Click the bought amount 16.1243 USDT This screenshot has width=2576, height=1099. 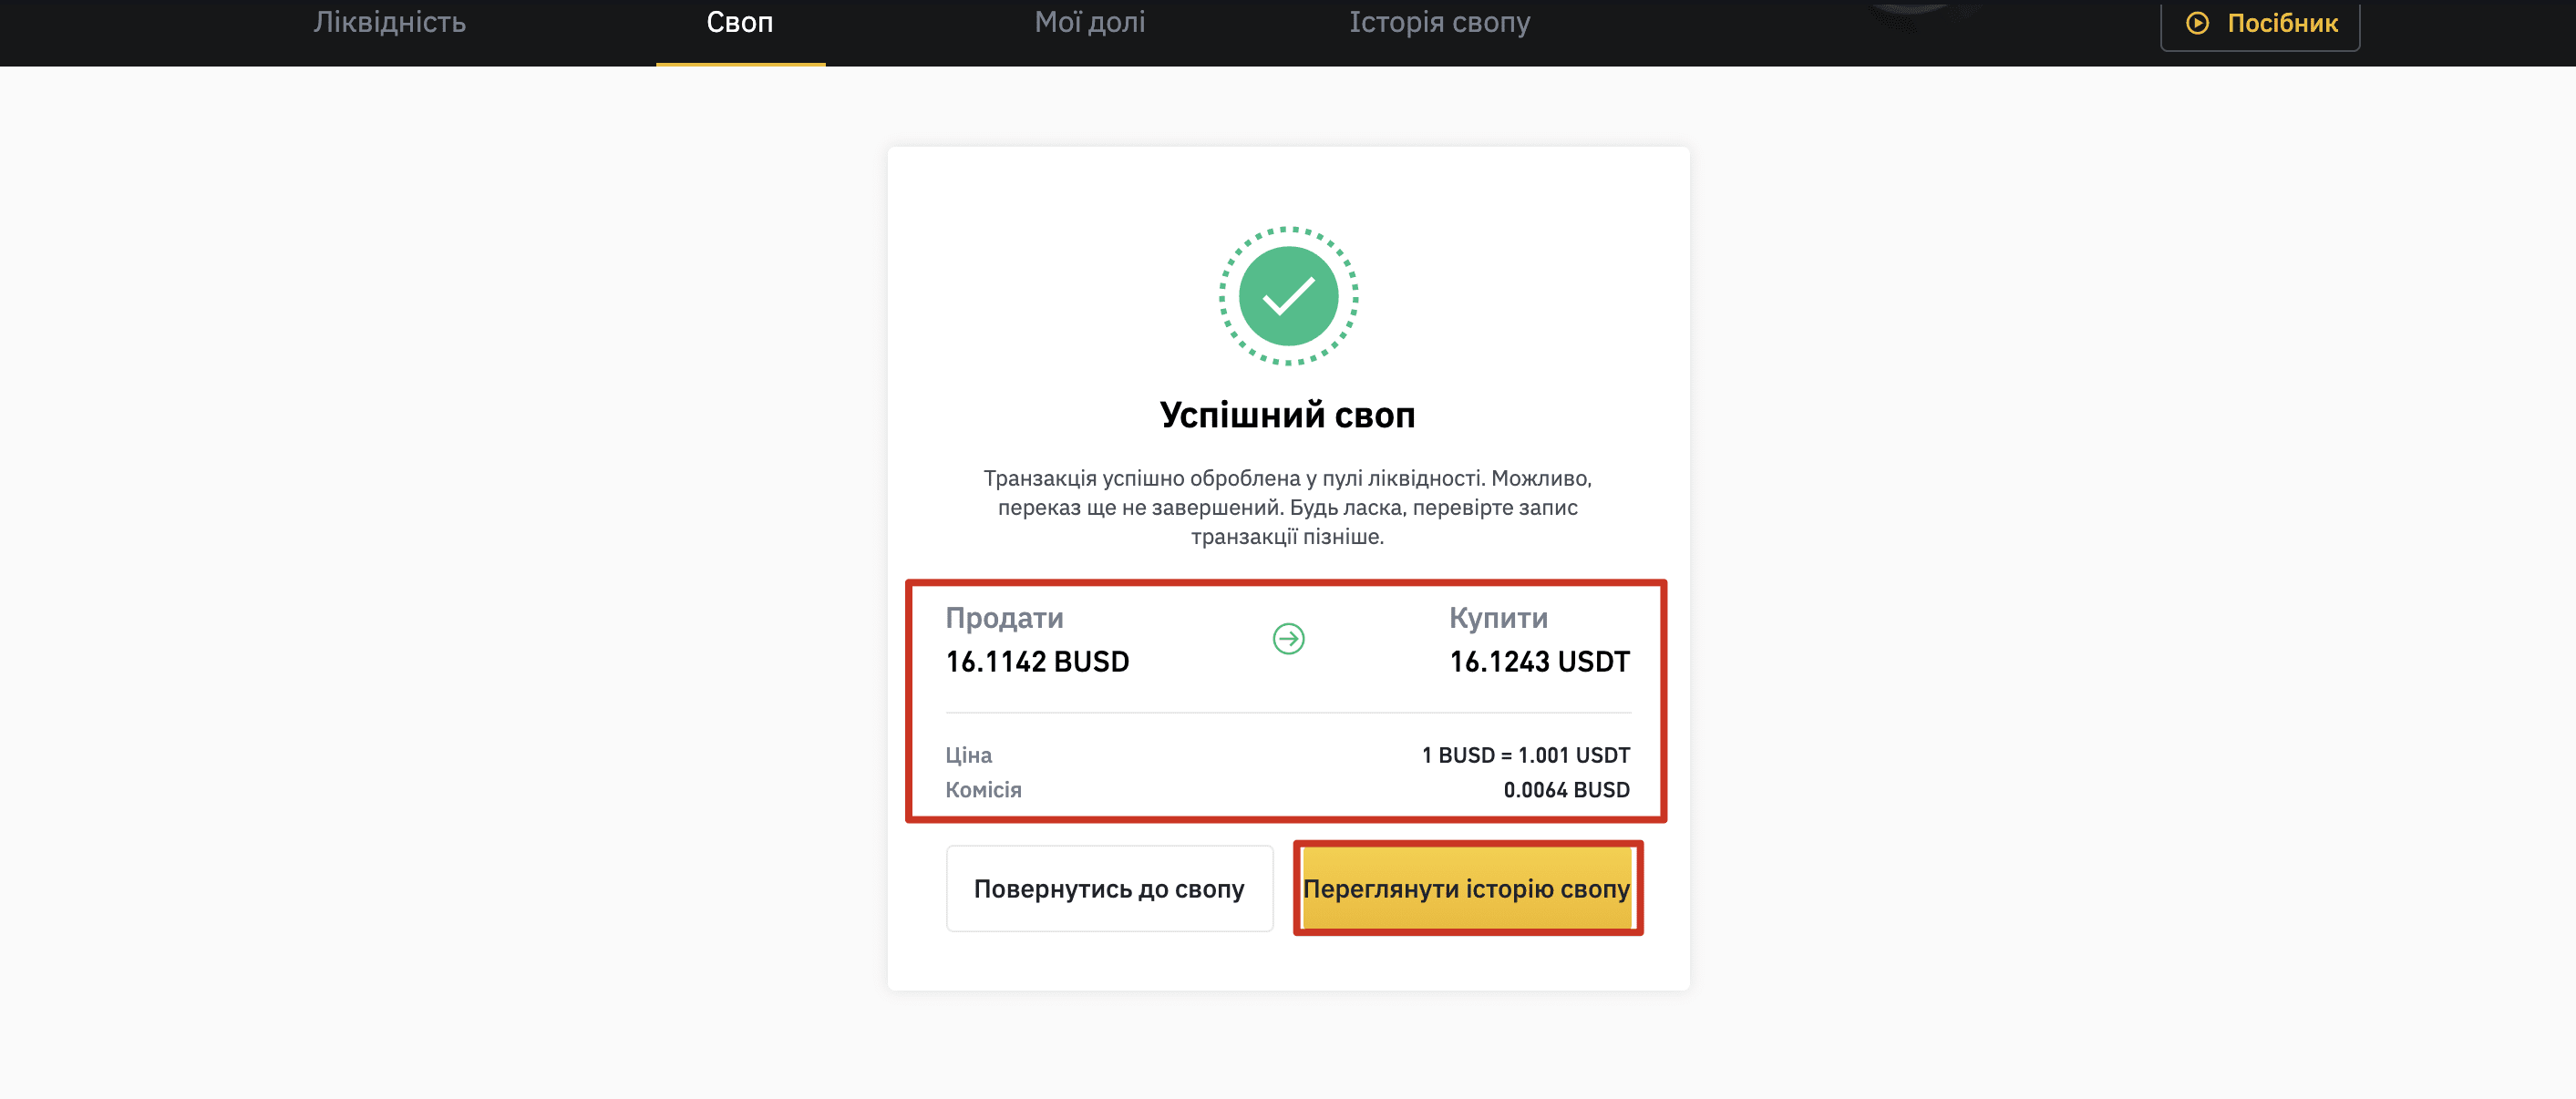(x=1540, y=662)
